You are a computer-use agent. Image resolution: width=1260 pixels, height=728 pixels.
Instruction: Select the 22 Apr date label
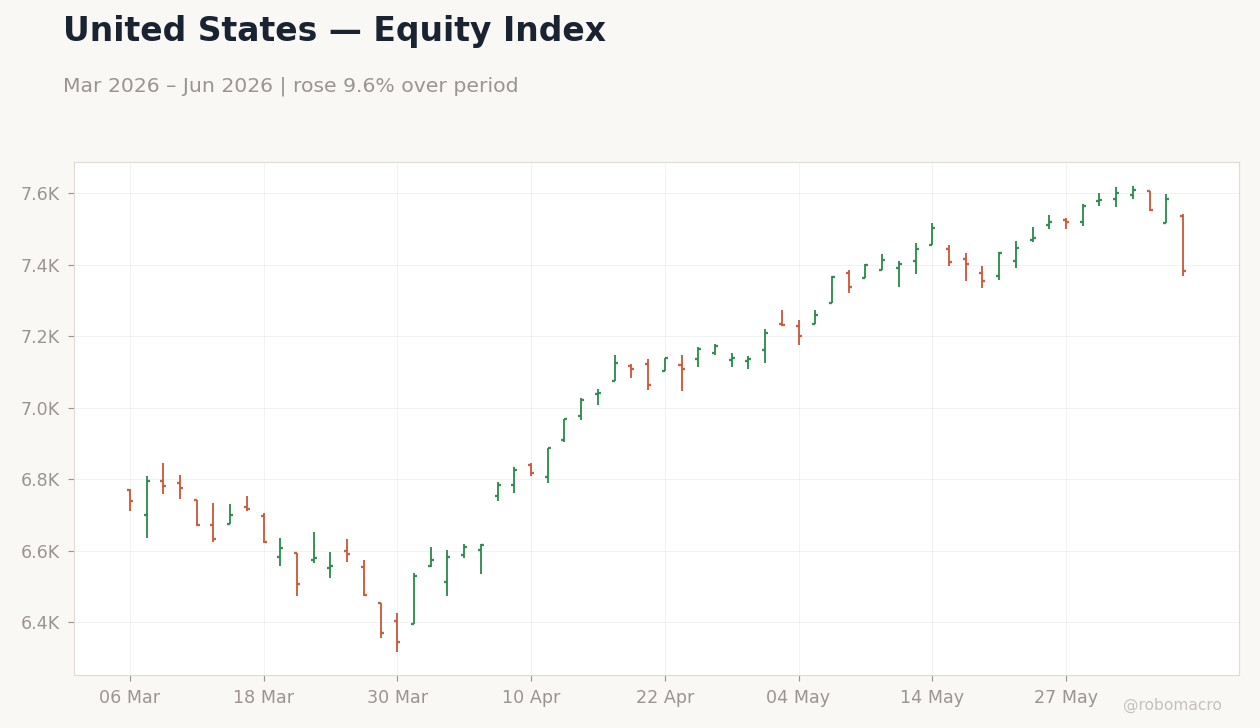tap(665, 698)
